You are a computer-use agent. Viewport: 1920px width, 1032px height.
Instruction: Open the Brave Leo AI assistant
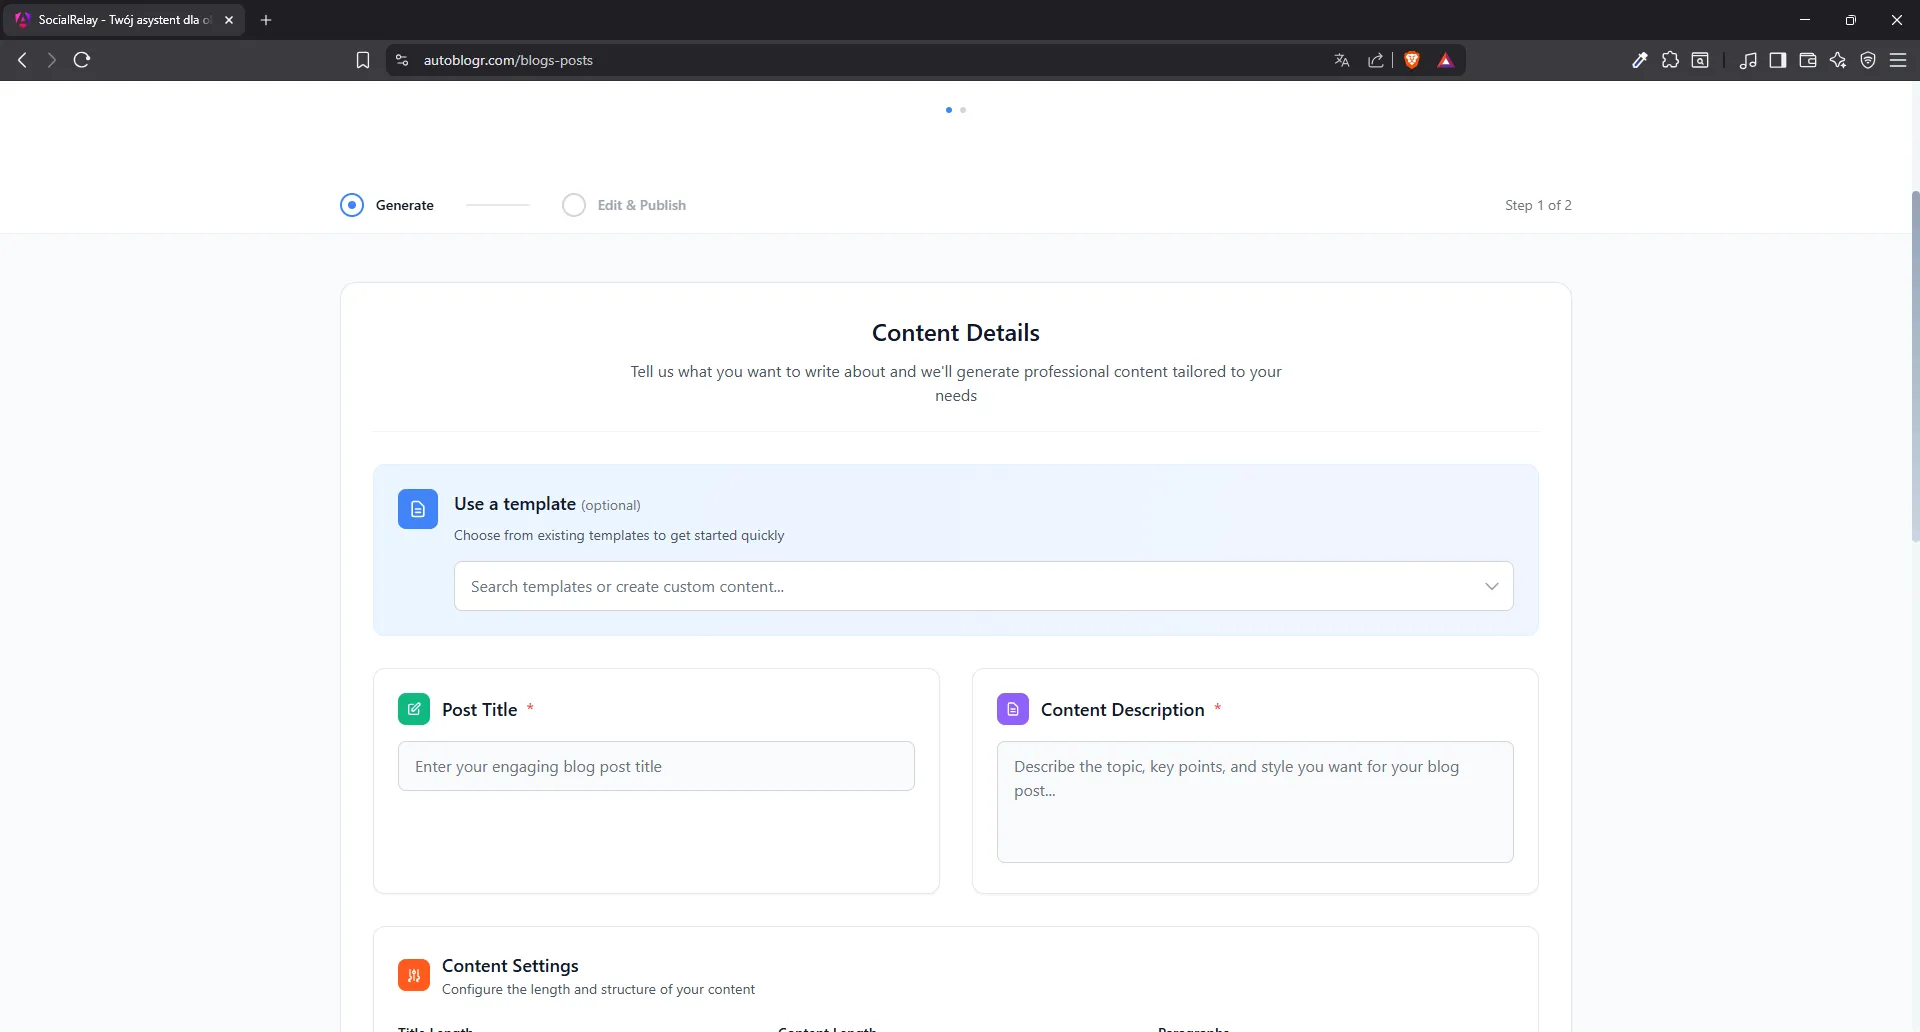[1839, 60]
